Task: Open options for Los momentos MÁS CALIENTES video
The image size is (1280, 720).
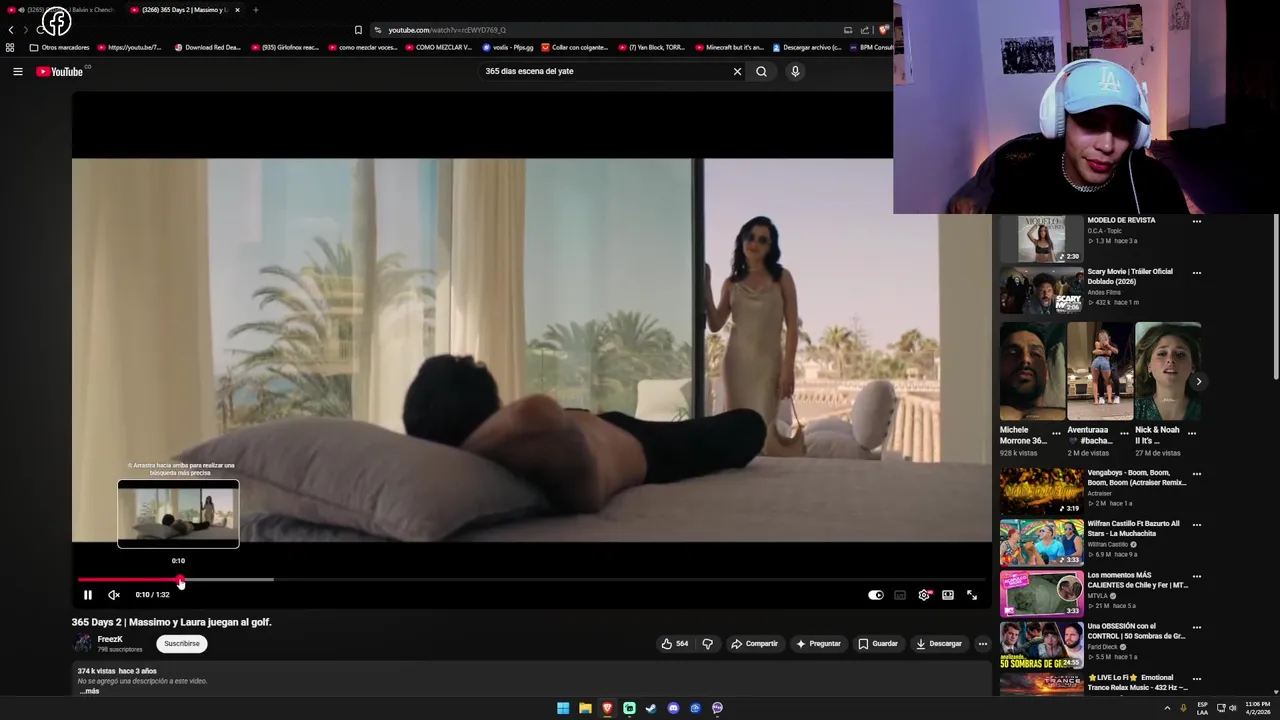Action: tap(1197, 577)
